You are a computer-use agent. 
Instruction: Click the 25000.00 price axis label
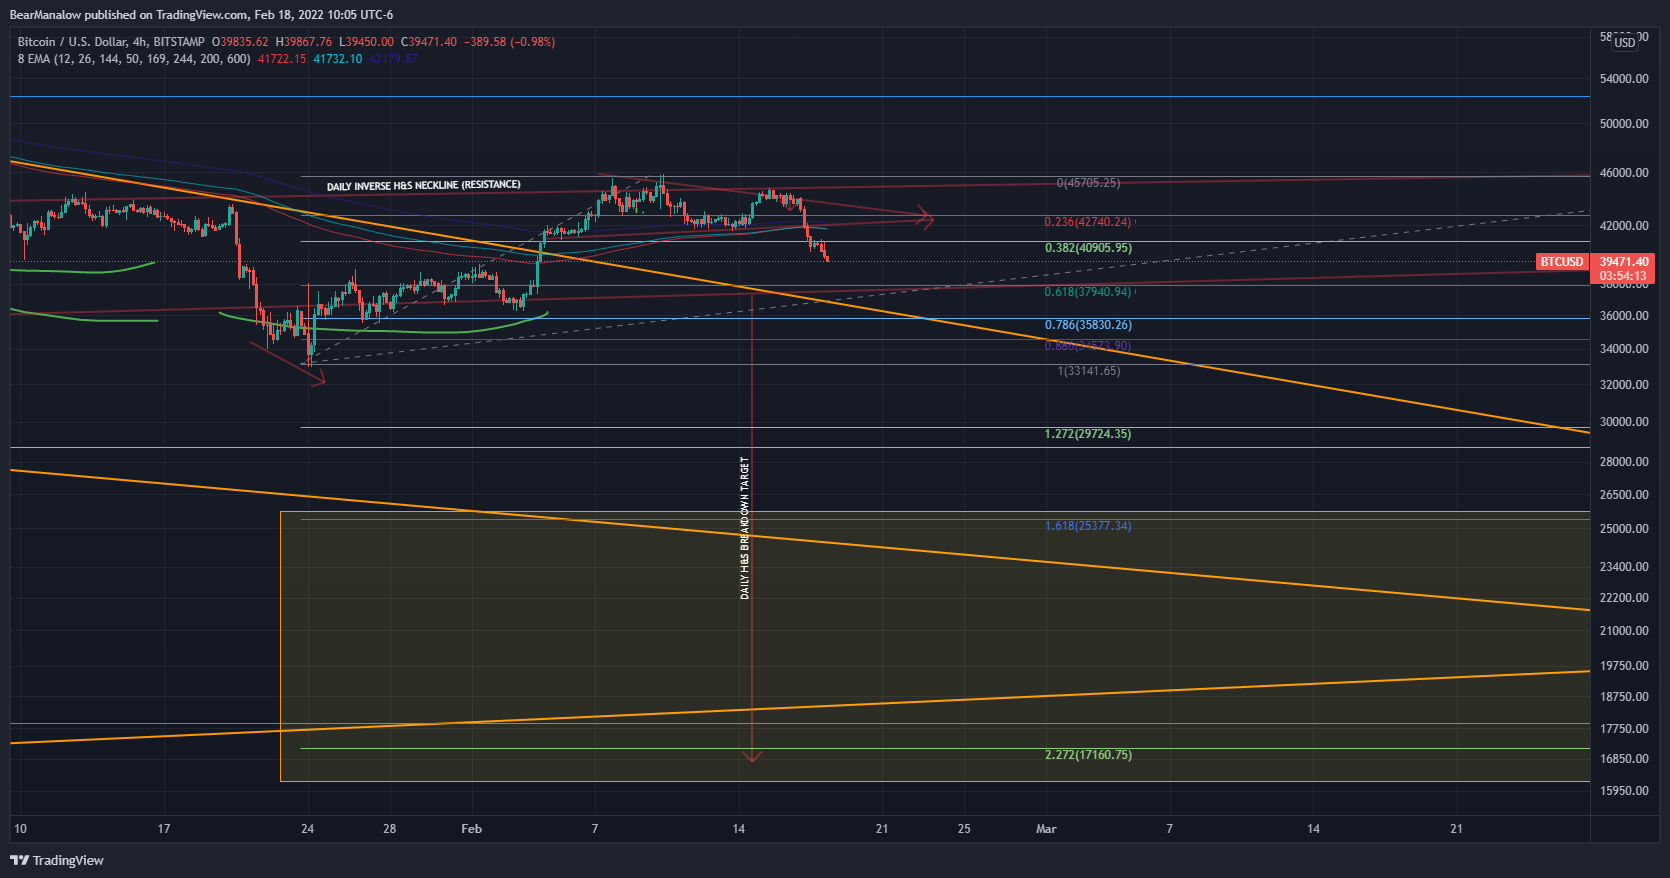coord(1624,529)
